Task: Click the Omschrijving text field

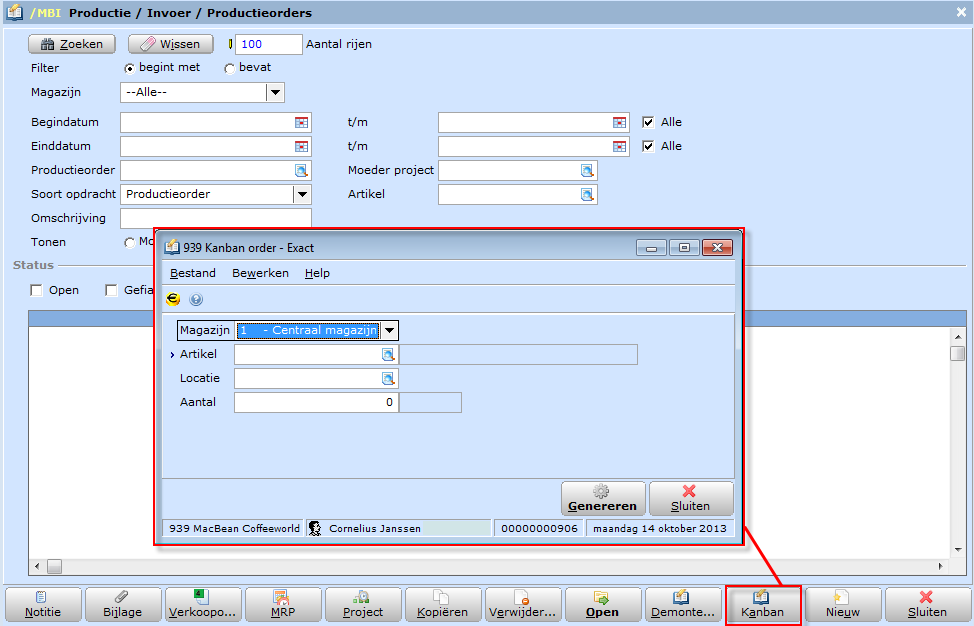Action: click(x=216, y=219)
